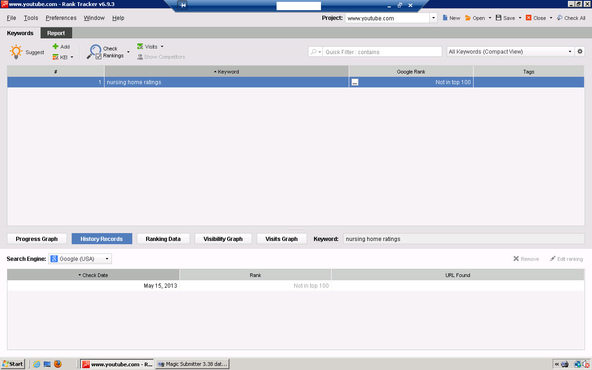Screen dimensions: 592x370
Task: Click into the Quick Filter field
Action: pyautogui.click(x=382, y=52)
